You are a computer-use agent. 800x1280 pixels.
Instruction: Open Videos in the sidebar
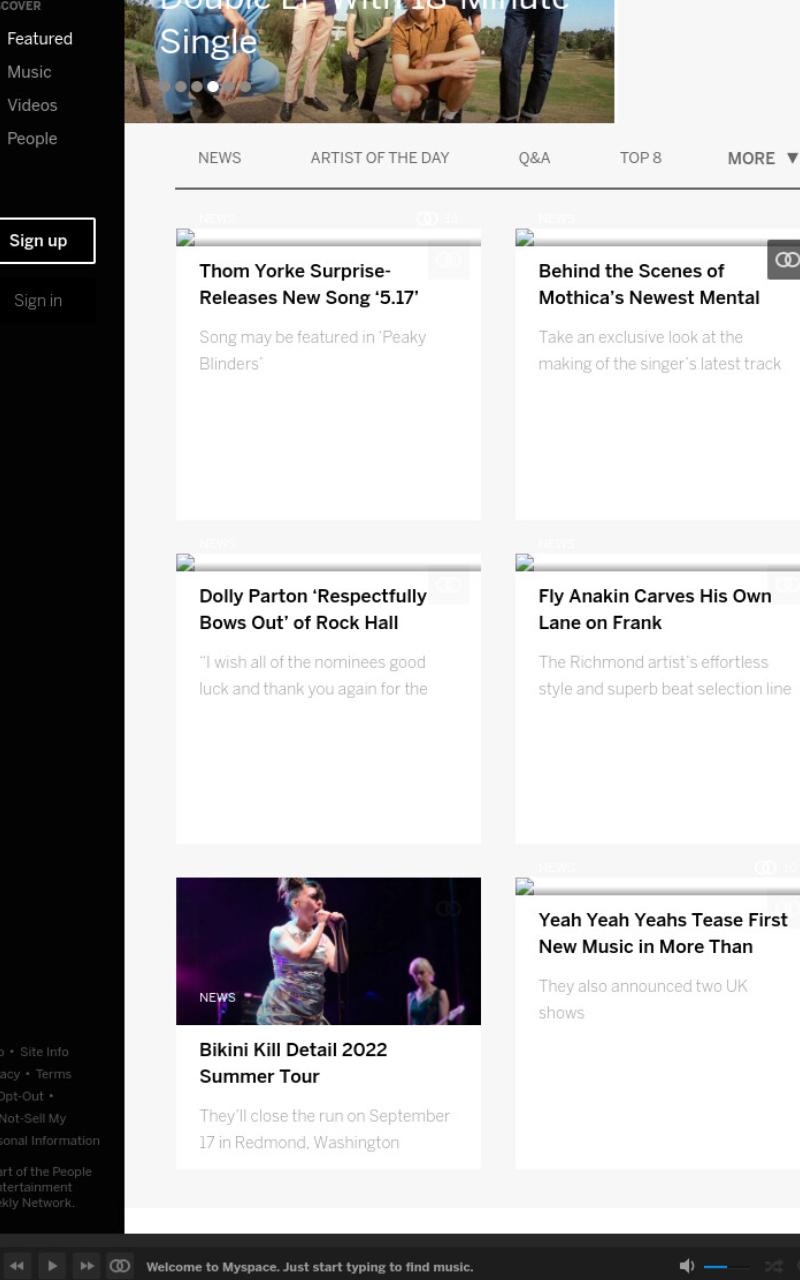32,105
